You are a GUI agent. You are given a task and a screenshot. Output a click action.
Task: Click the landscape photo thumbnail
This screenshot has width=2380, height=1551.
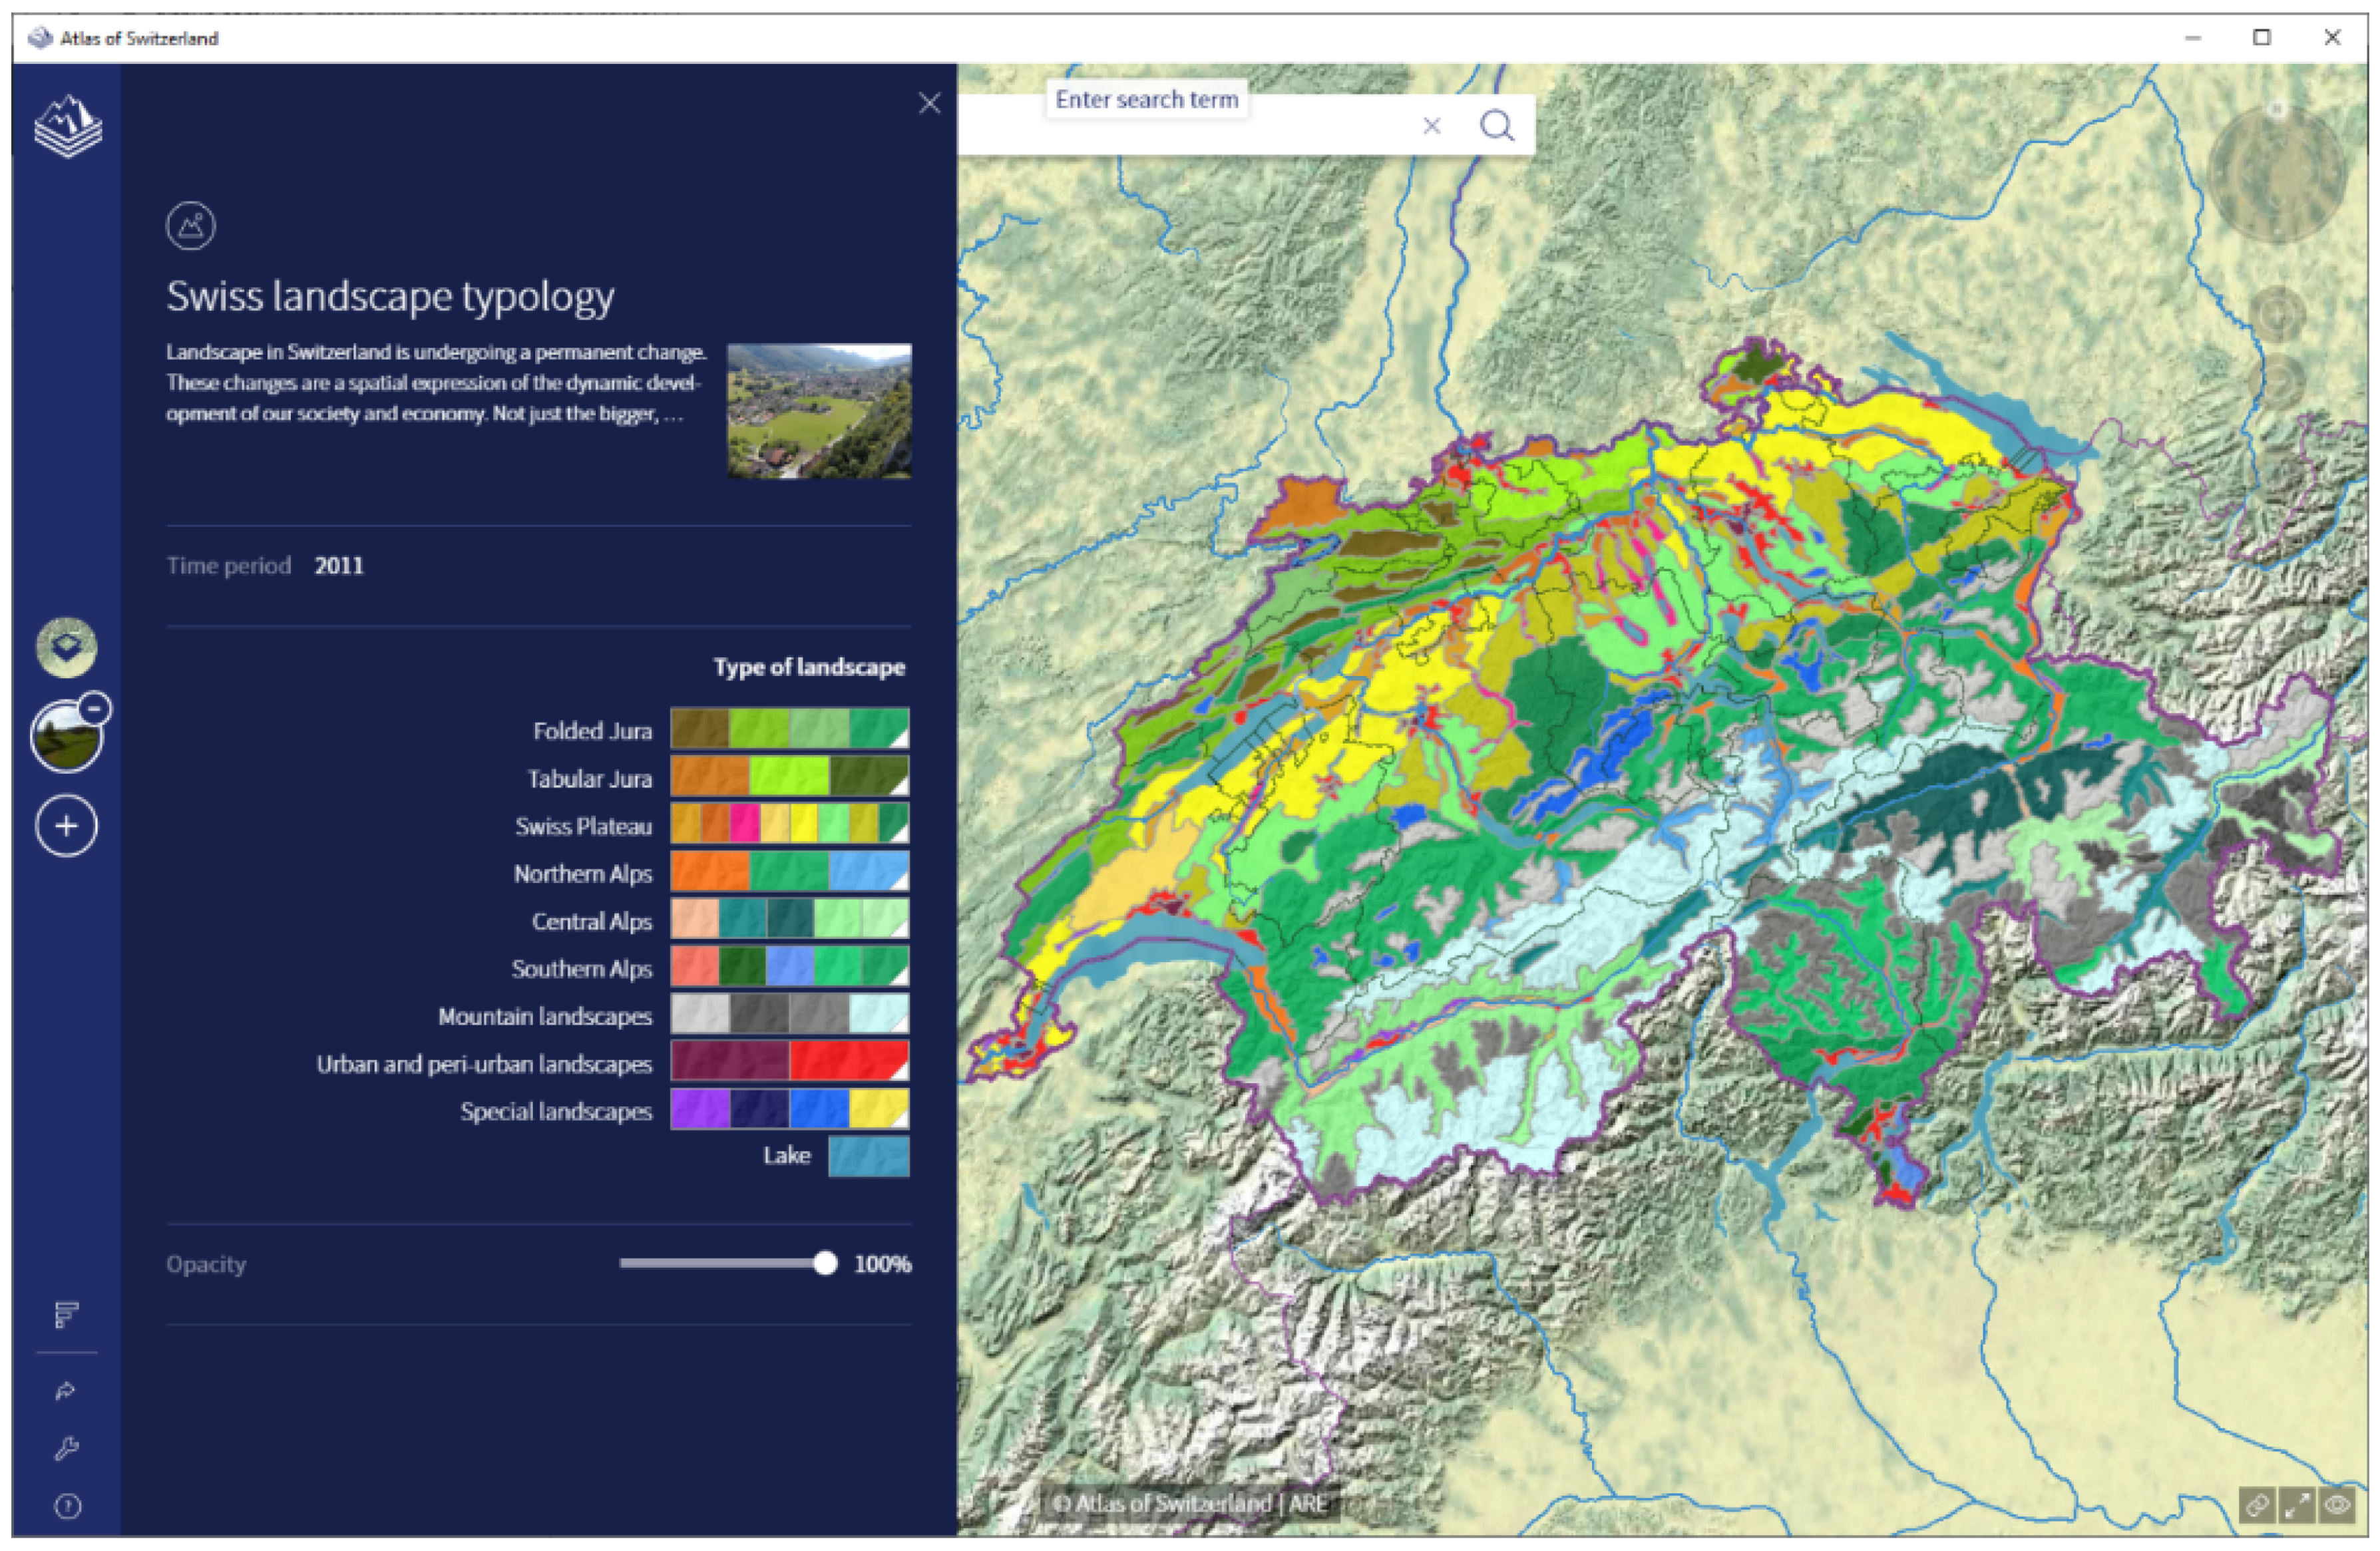(818, 411)
